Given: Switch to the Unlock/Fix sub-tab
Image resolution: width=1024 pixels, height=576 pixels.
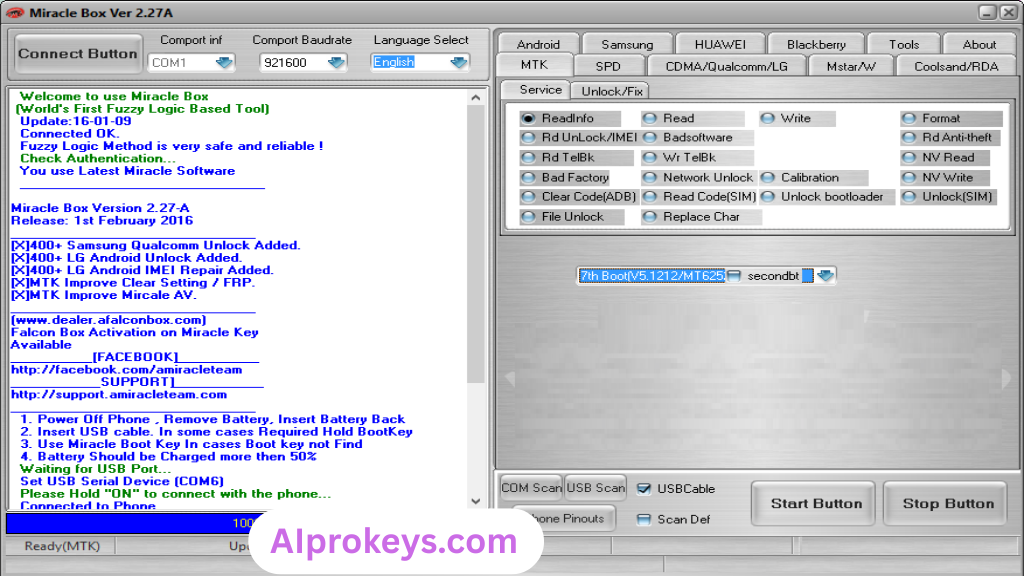Looking at the screenshot, I should tap(611, 91).
